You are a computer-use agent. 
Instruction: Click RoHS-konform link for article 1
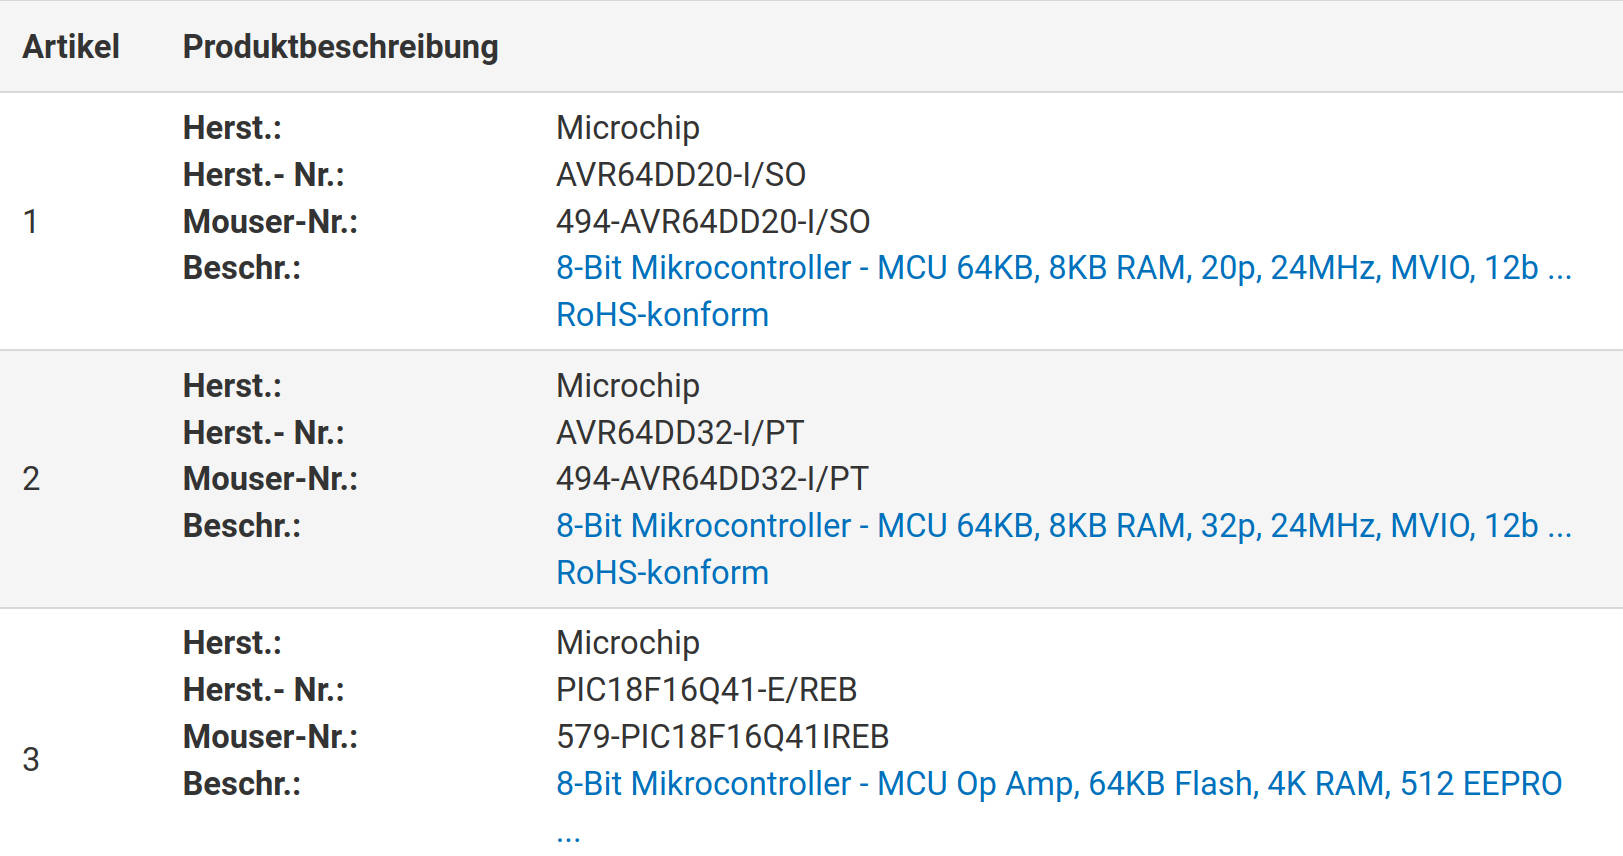pos(662,315)
